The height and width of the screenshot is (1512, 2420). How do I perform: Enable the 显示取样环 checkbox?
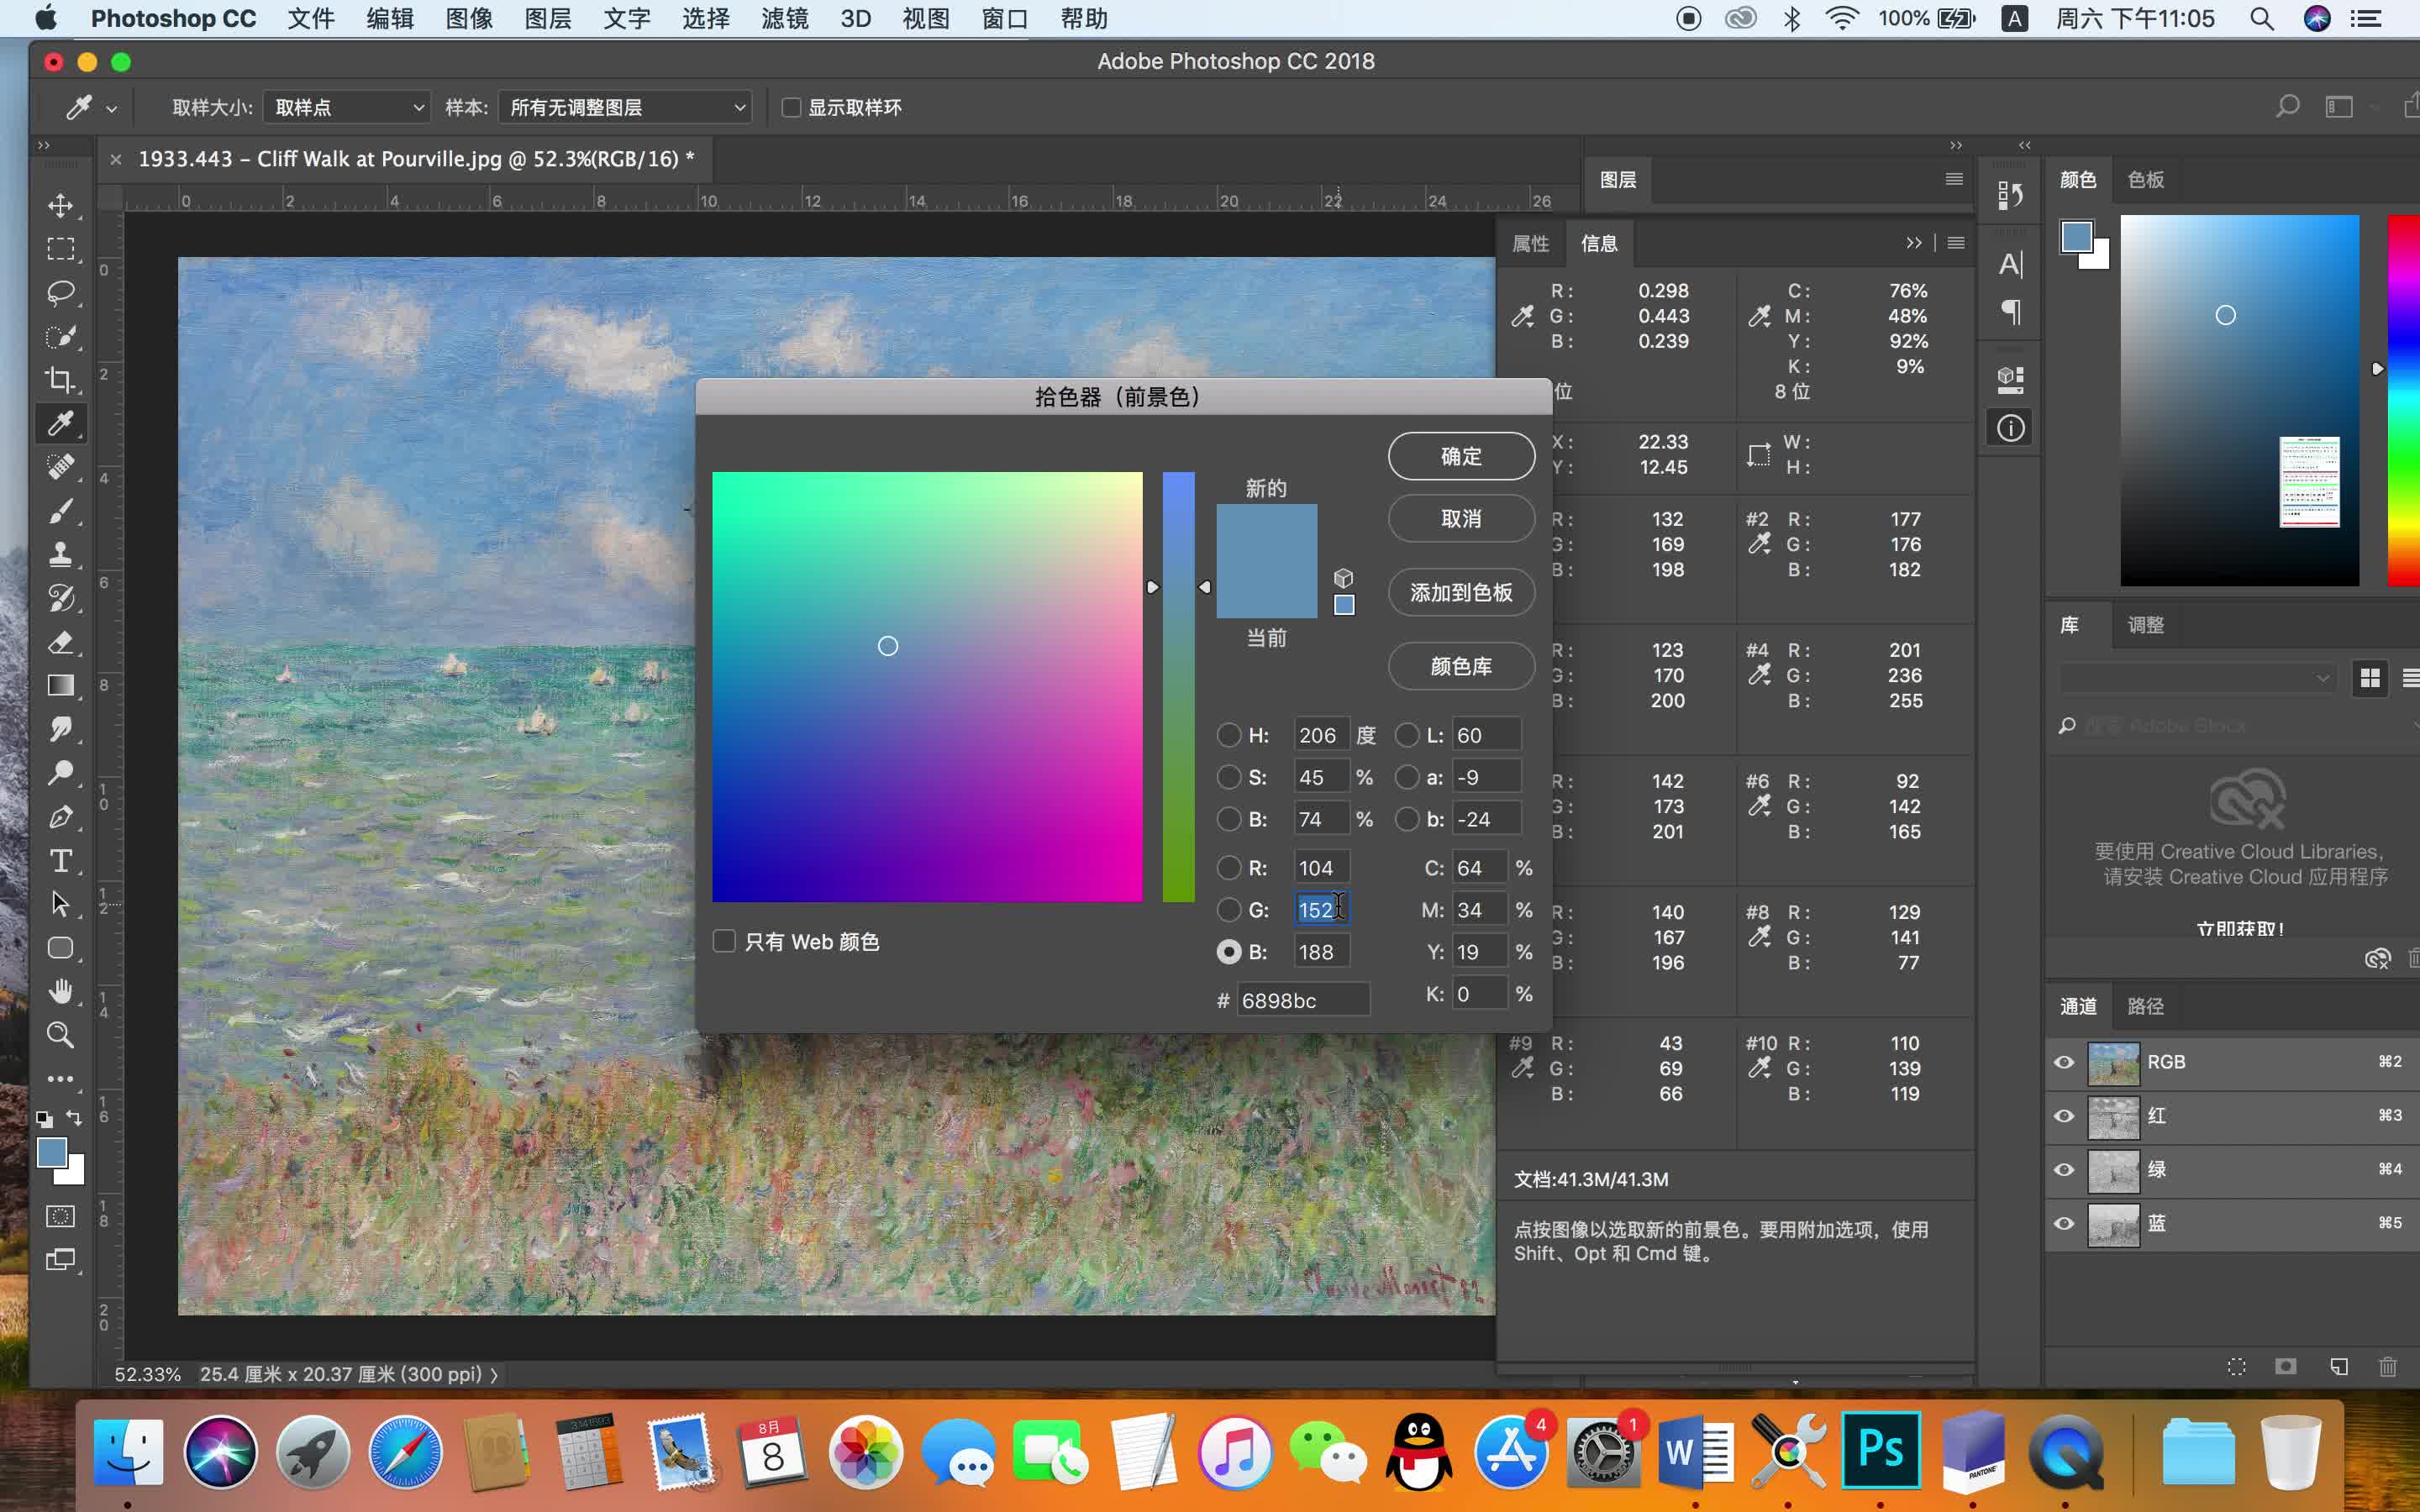click(791, 107)
